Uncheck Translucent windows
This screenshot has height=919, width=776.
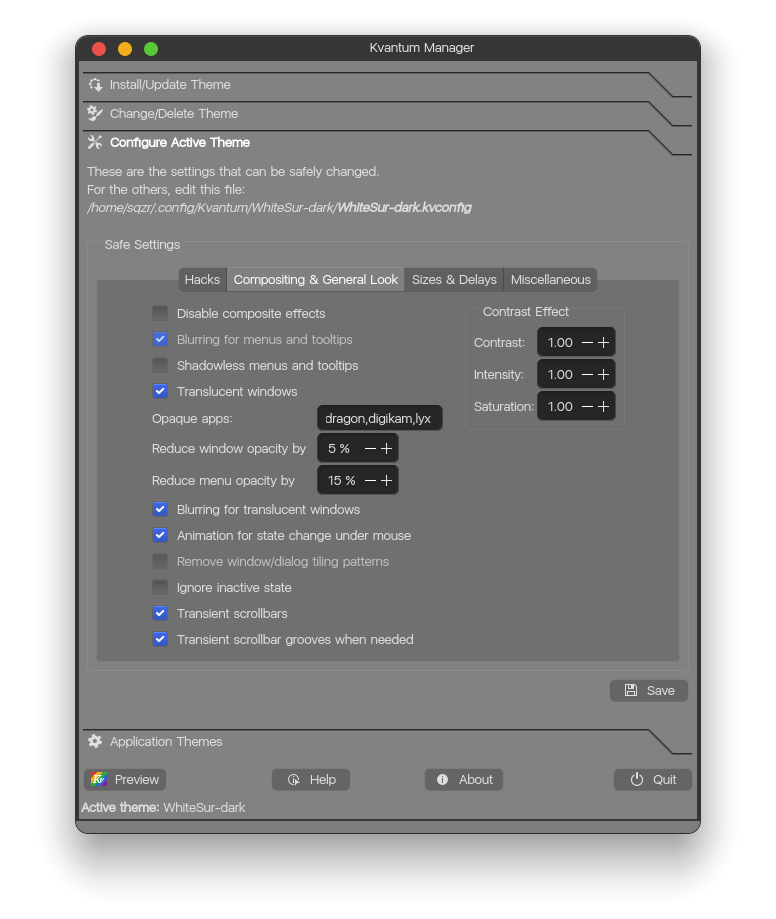point(160,391)
